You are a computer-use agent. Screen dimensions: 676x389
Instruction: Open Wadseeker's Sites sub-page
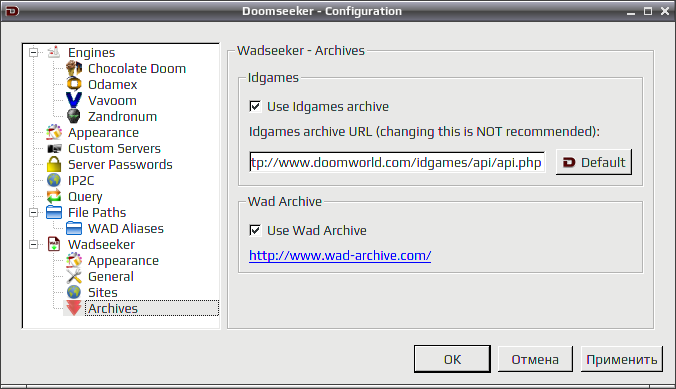[x=103, y=292]
